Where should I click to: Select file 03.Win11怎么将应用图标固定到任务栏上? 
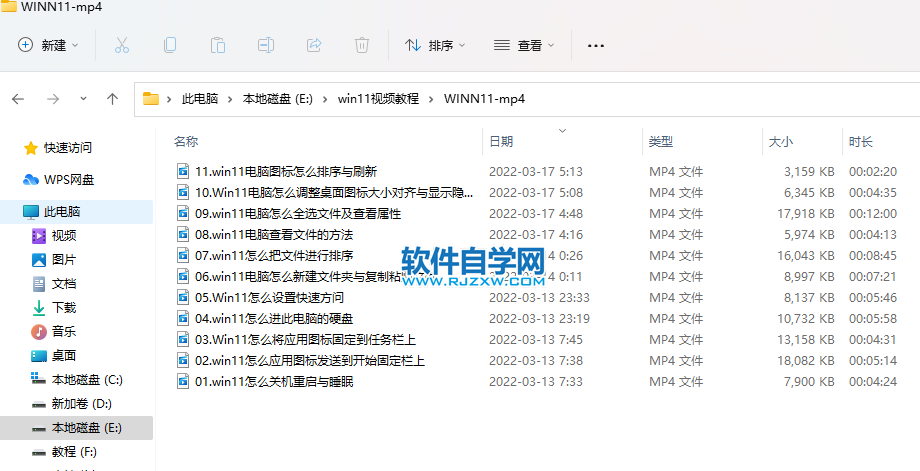pyautogui.click(x=306, y=340)
